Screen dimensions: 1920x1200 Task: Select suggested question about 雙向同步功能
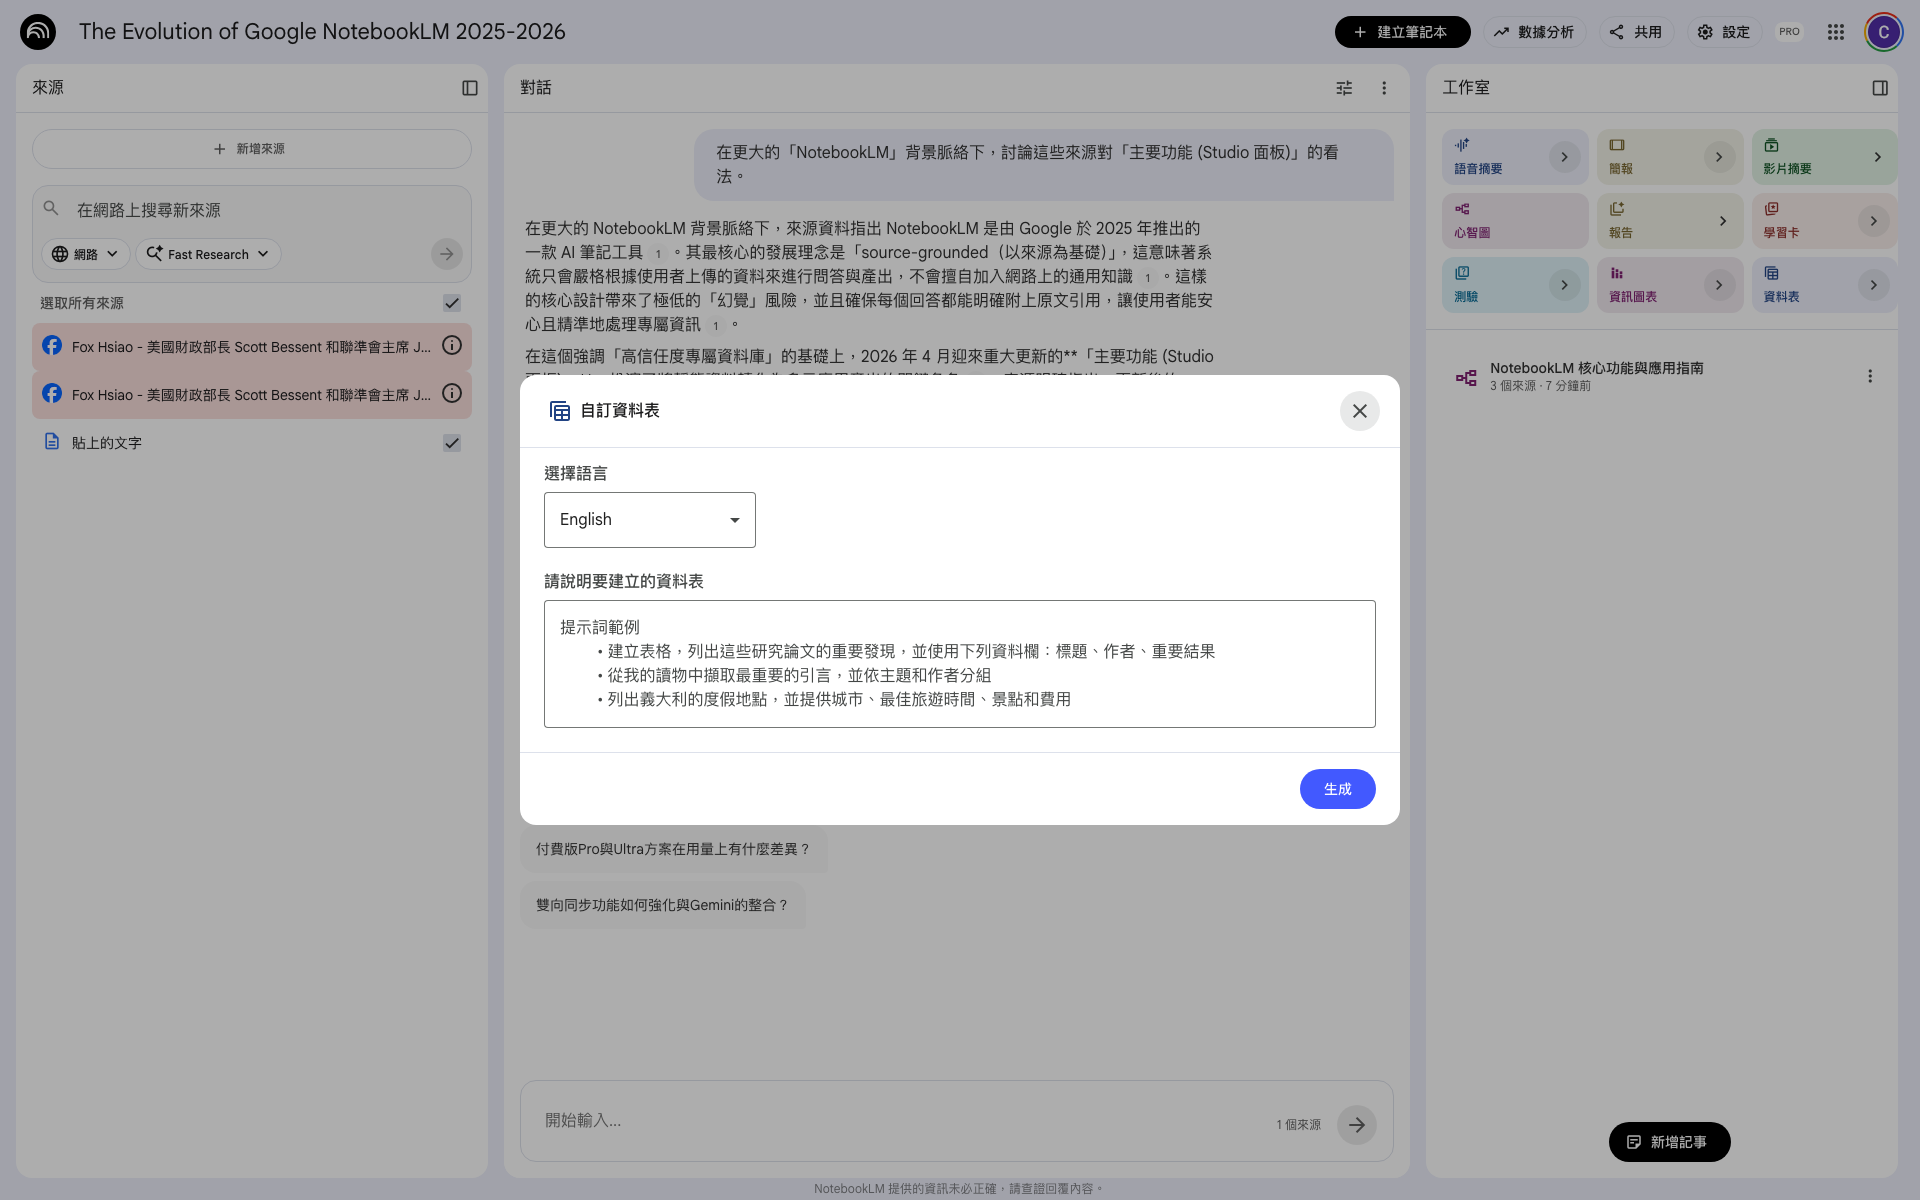coord(662,905)
